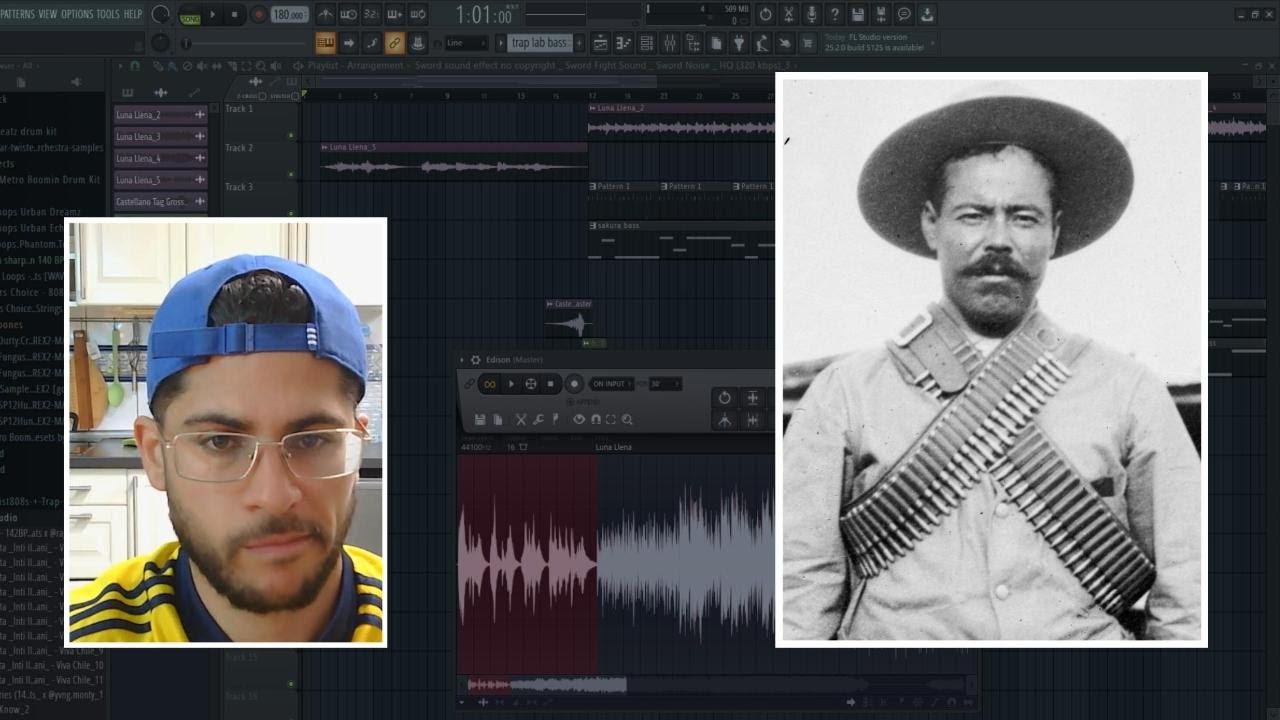Click the main volume knob
This screenshot has width=1280, height=720.
(x=160, y=15)
